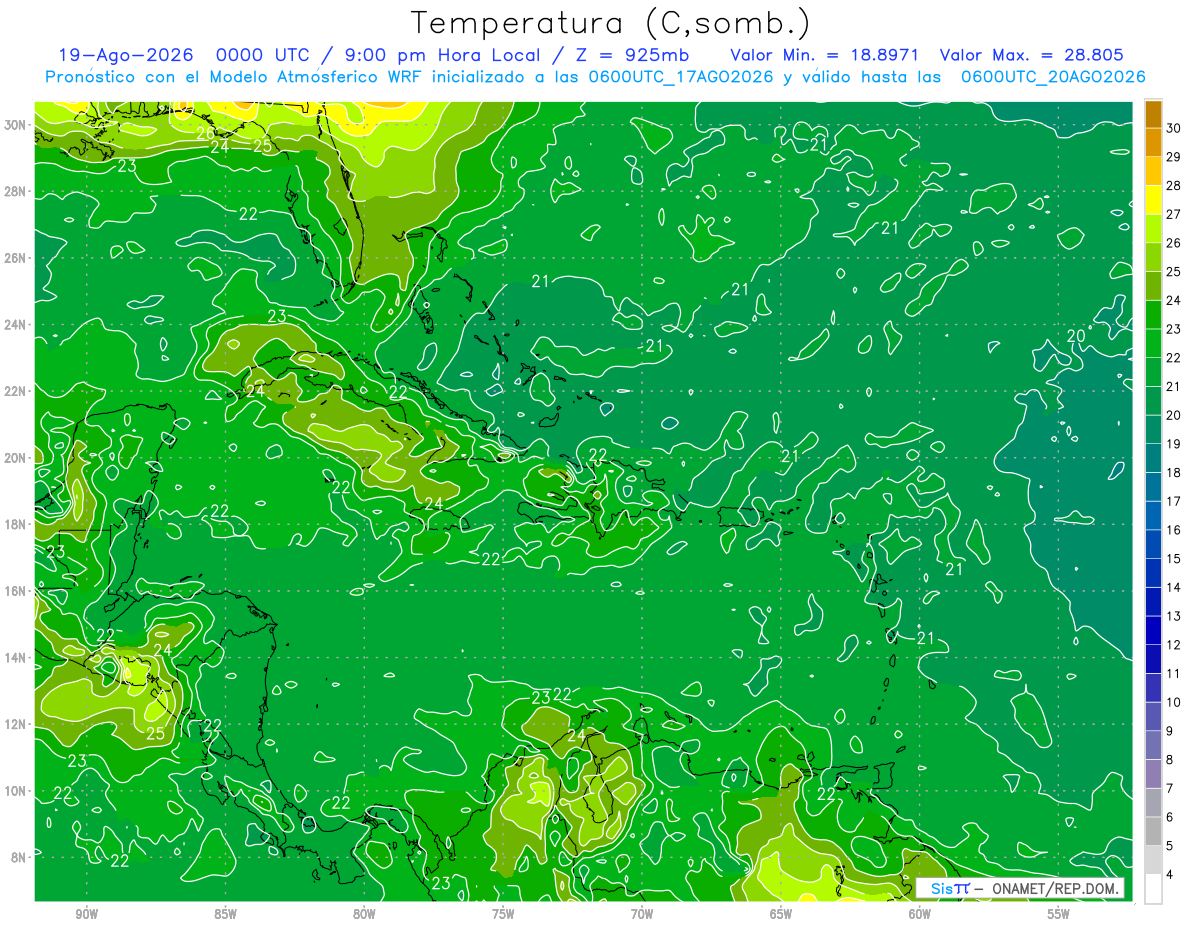Click the legend scale value "13"
Screen dimensions: 1200x927
coord(1173,617)
